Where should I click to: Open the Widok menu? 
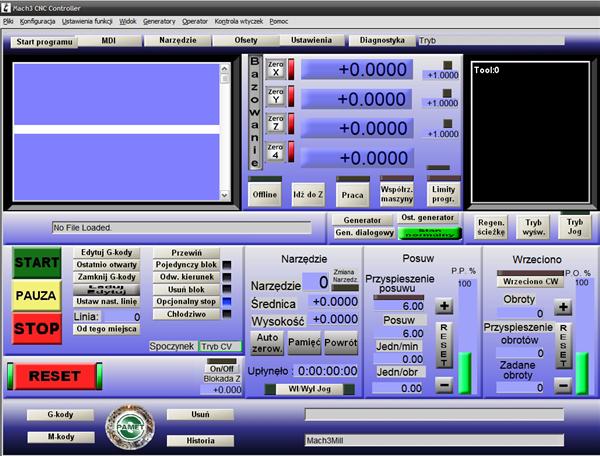pyautogui.click(x=128, y=21)
